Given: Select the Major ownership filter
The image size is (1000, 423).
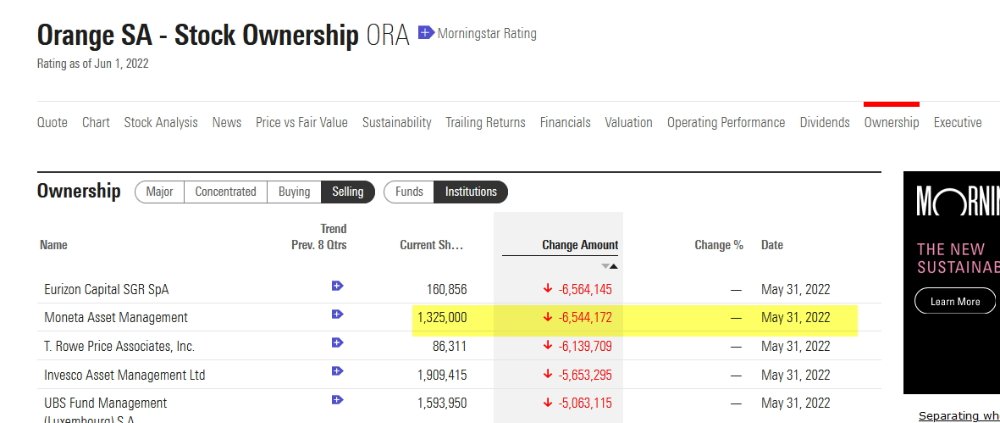Looking at the screenshot, I should tap(159, 192).
